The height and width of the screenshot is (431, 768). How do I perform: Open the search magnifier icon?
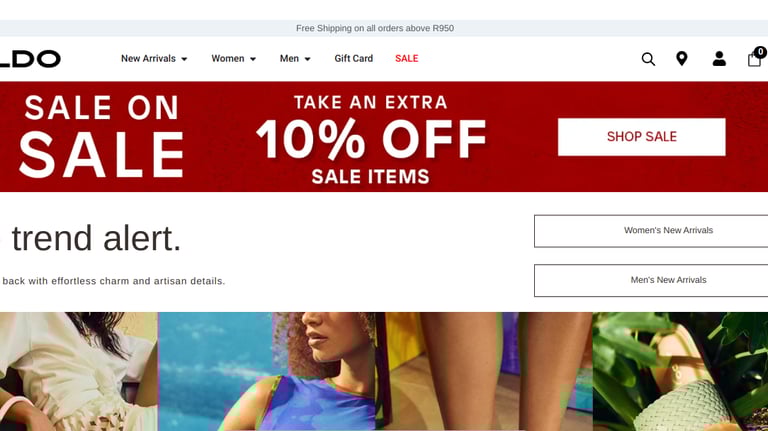648,59
